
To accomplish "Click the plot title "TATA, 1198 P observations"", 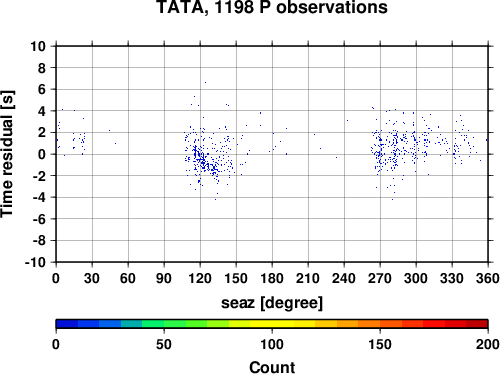I will [272, 7].
